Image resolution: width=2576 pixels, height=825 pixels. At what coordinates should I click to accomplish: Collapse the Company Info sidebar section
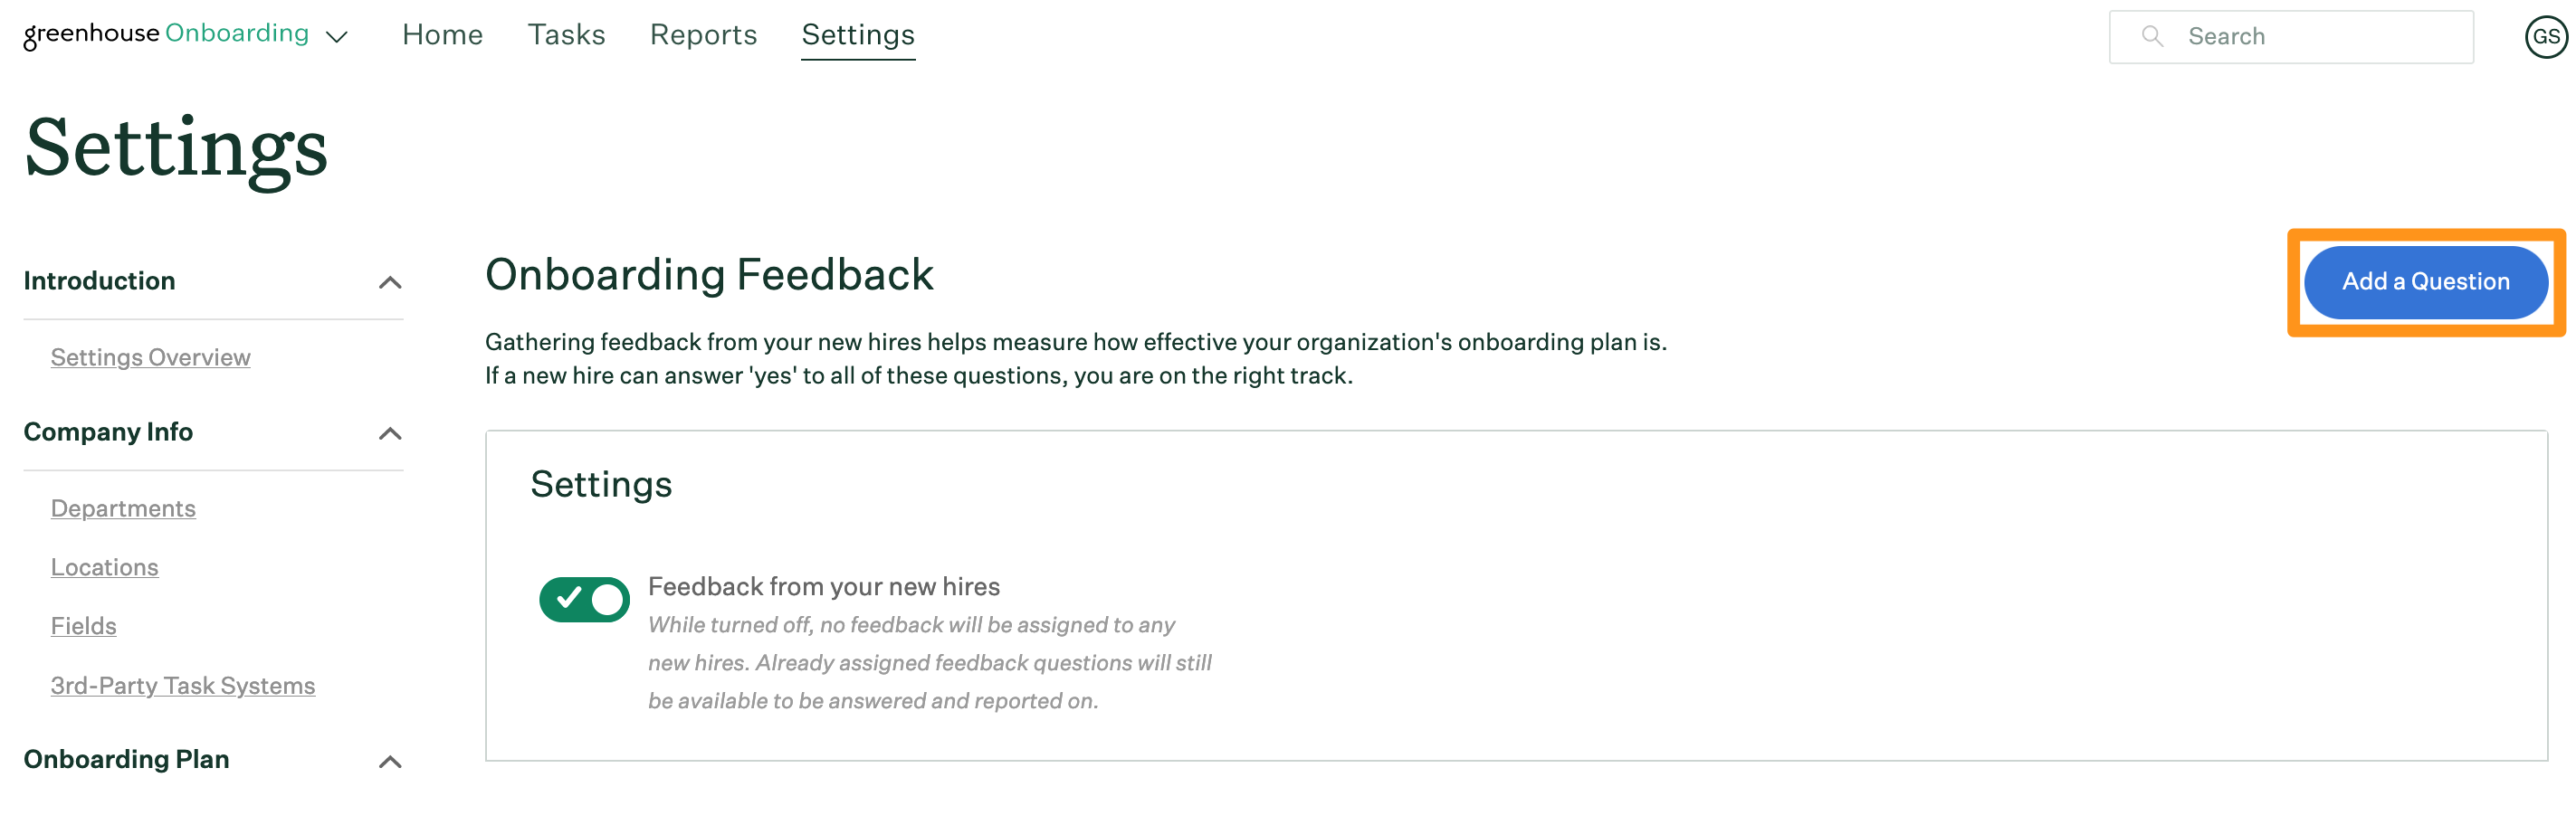click(390, 434)
